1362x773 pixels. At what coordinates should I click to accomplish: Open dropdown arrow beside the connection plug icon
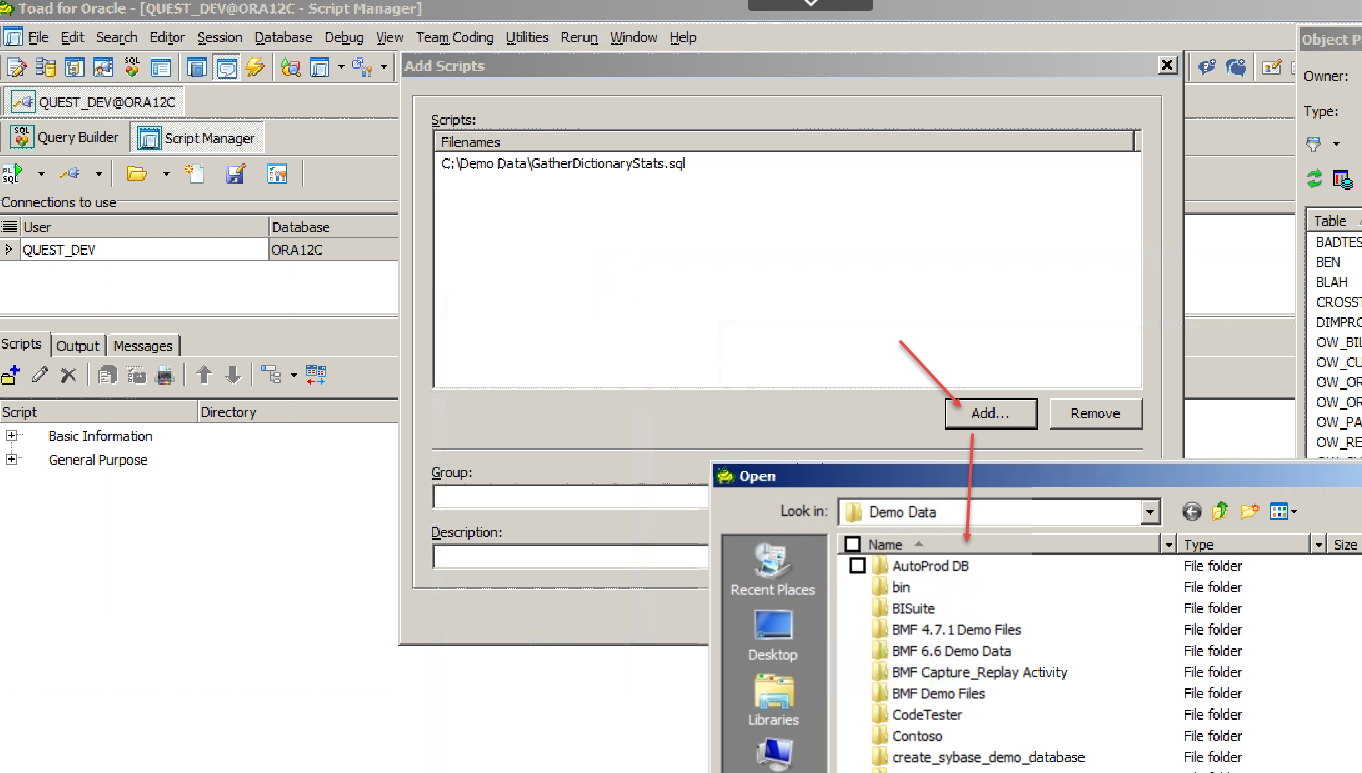click(x=98, y=174)
